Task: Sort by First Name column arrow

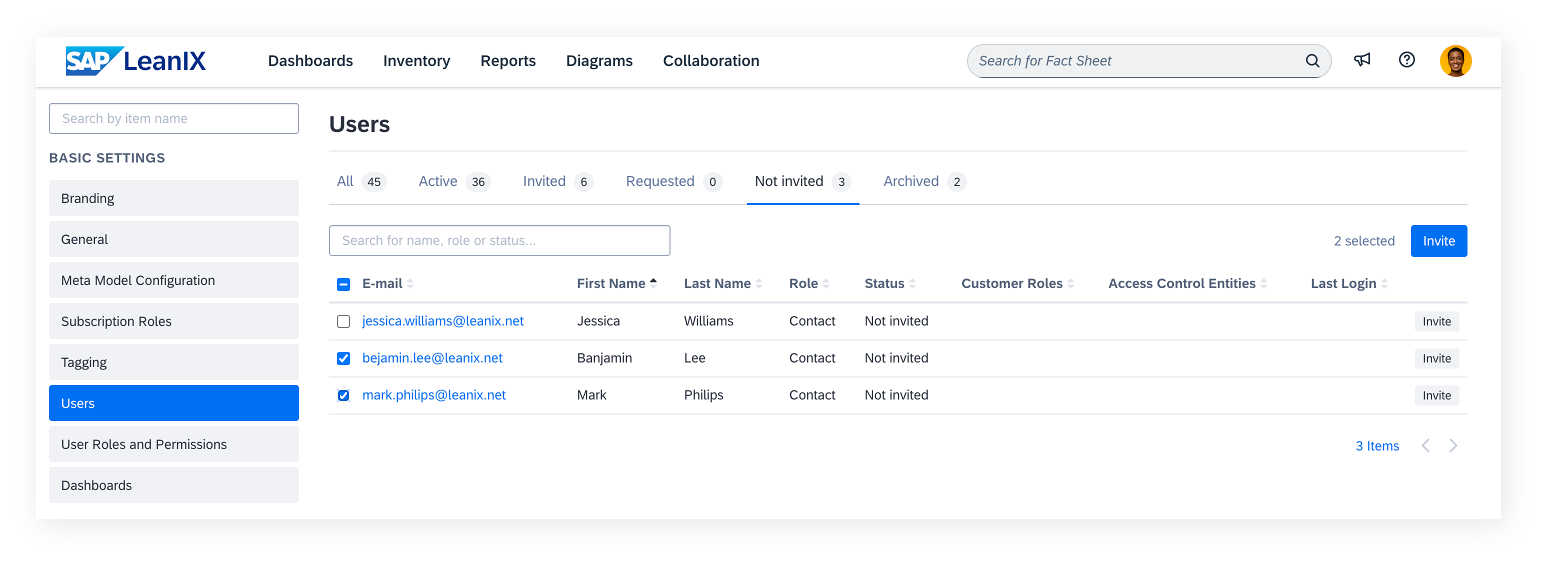Action: pyautogui.click(x=654, y=283)
